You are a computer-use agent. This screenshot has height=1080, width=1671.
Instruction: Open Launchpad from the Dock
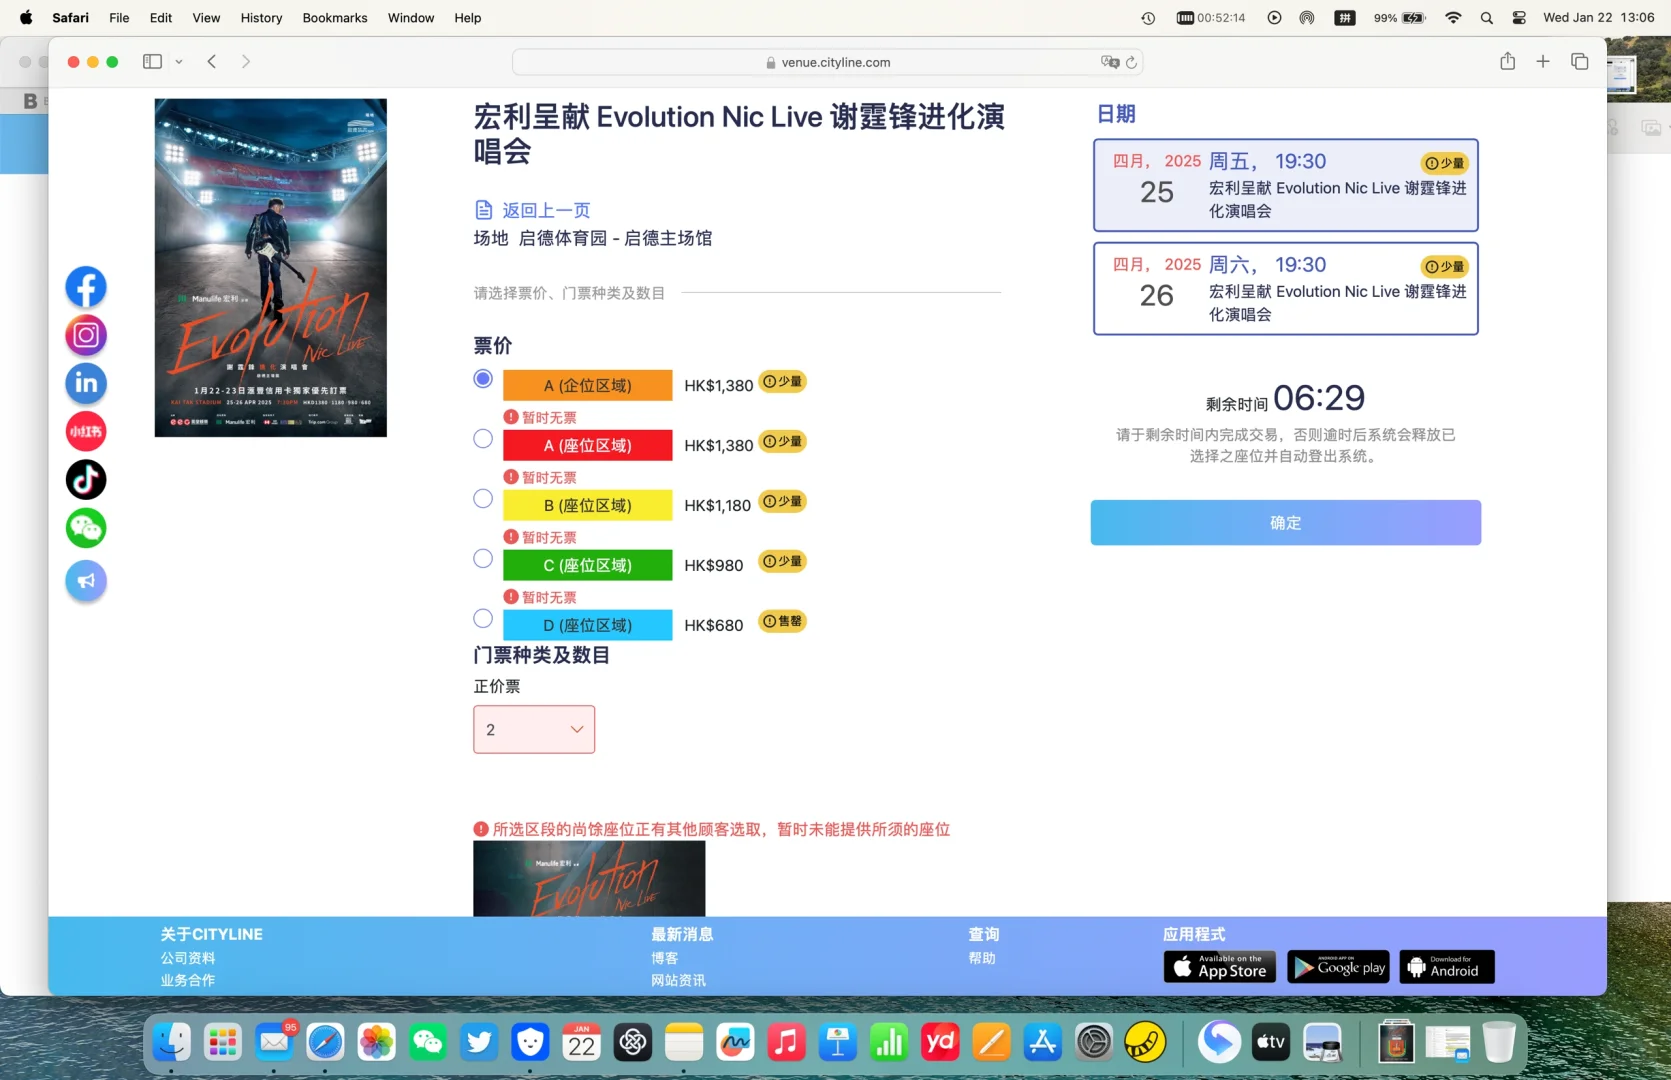[222, 1042]
